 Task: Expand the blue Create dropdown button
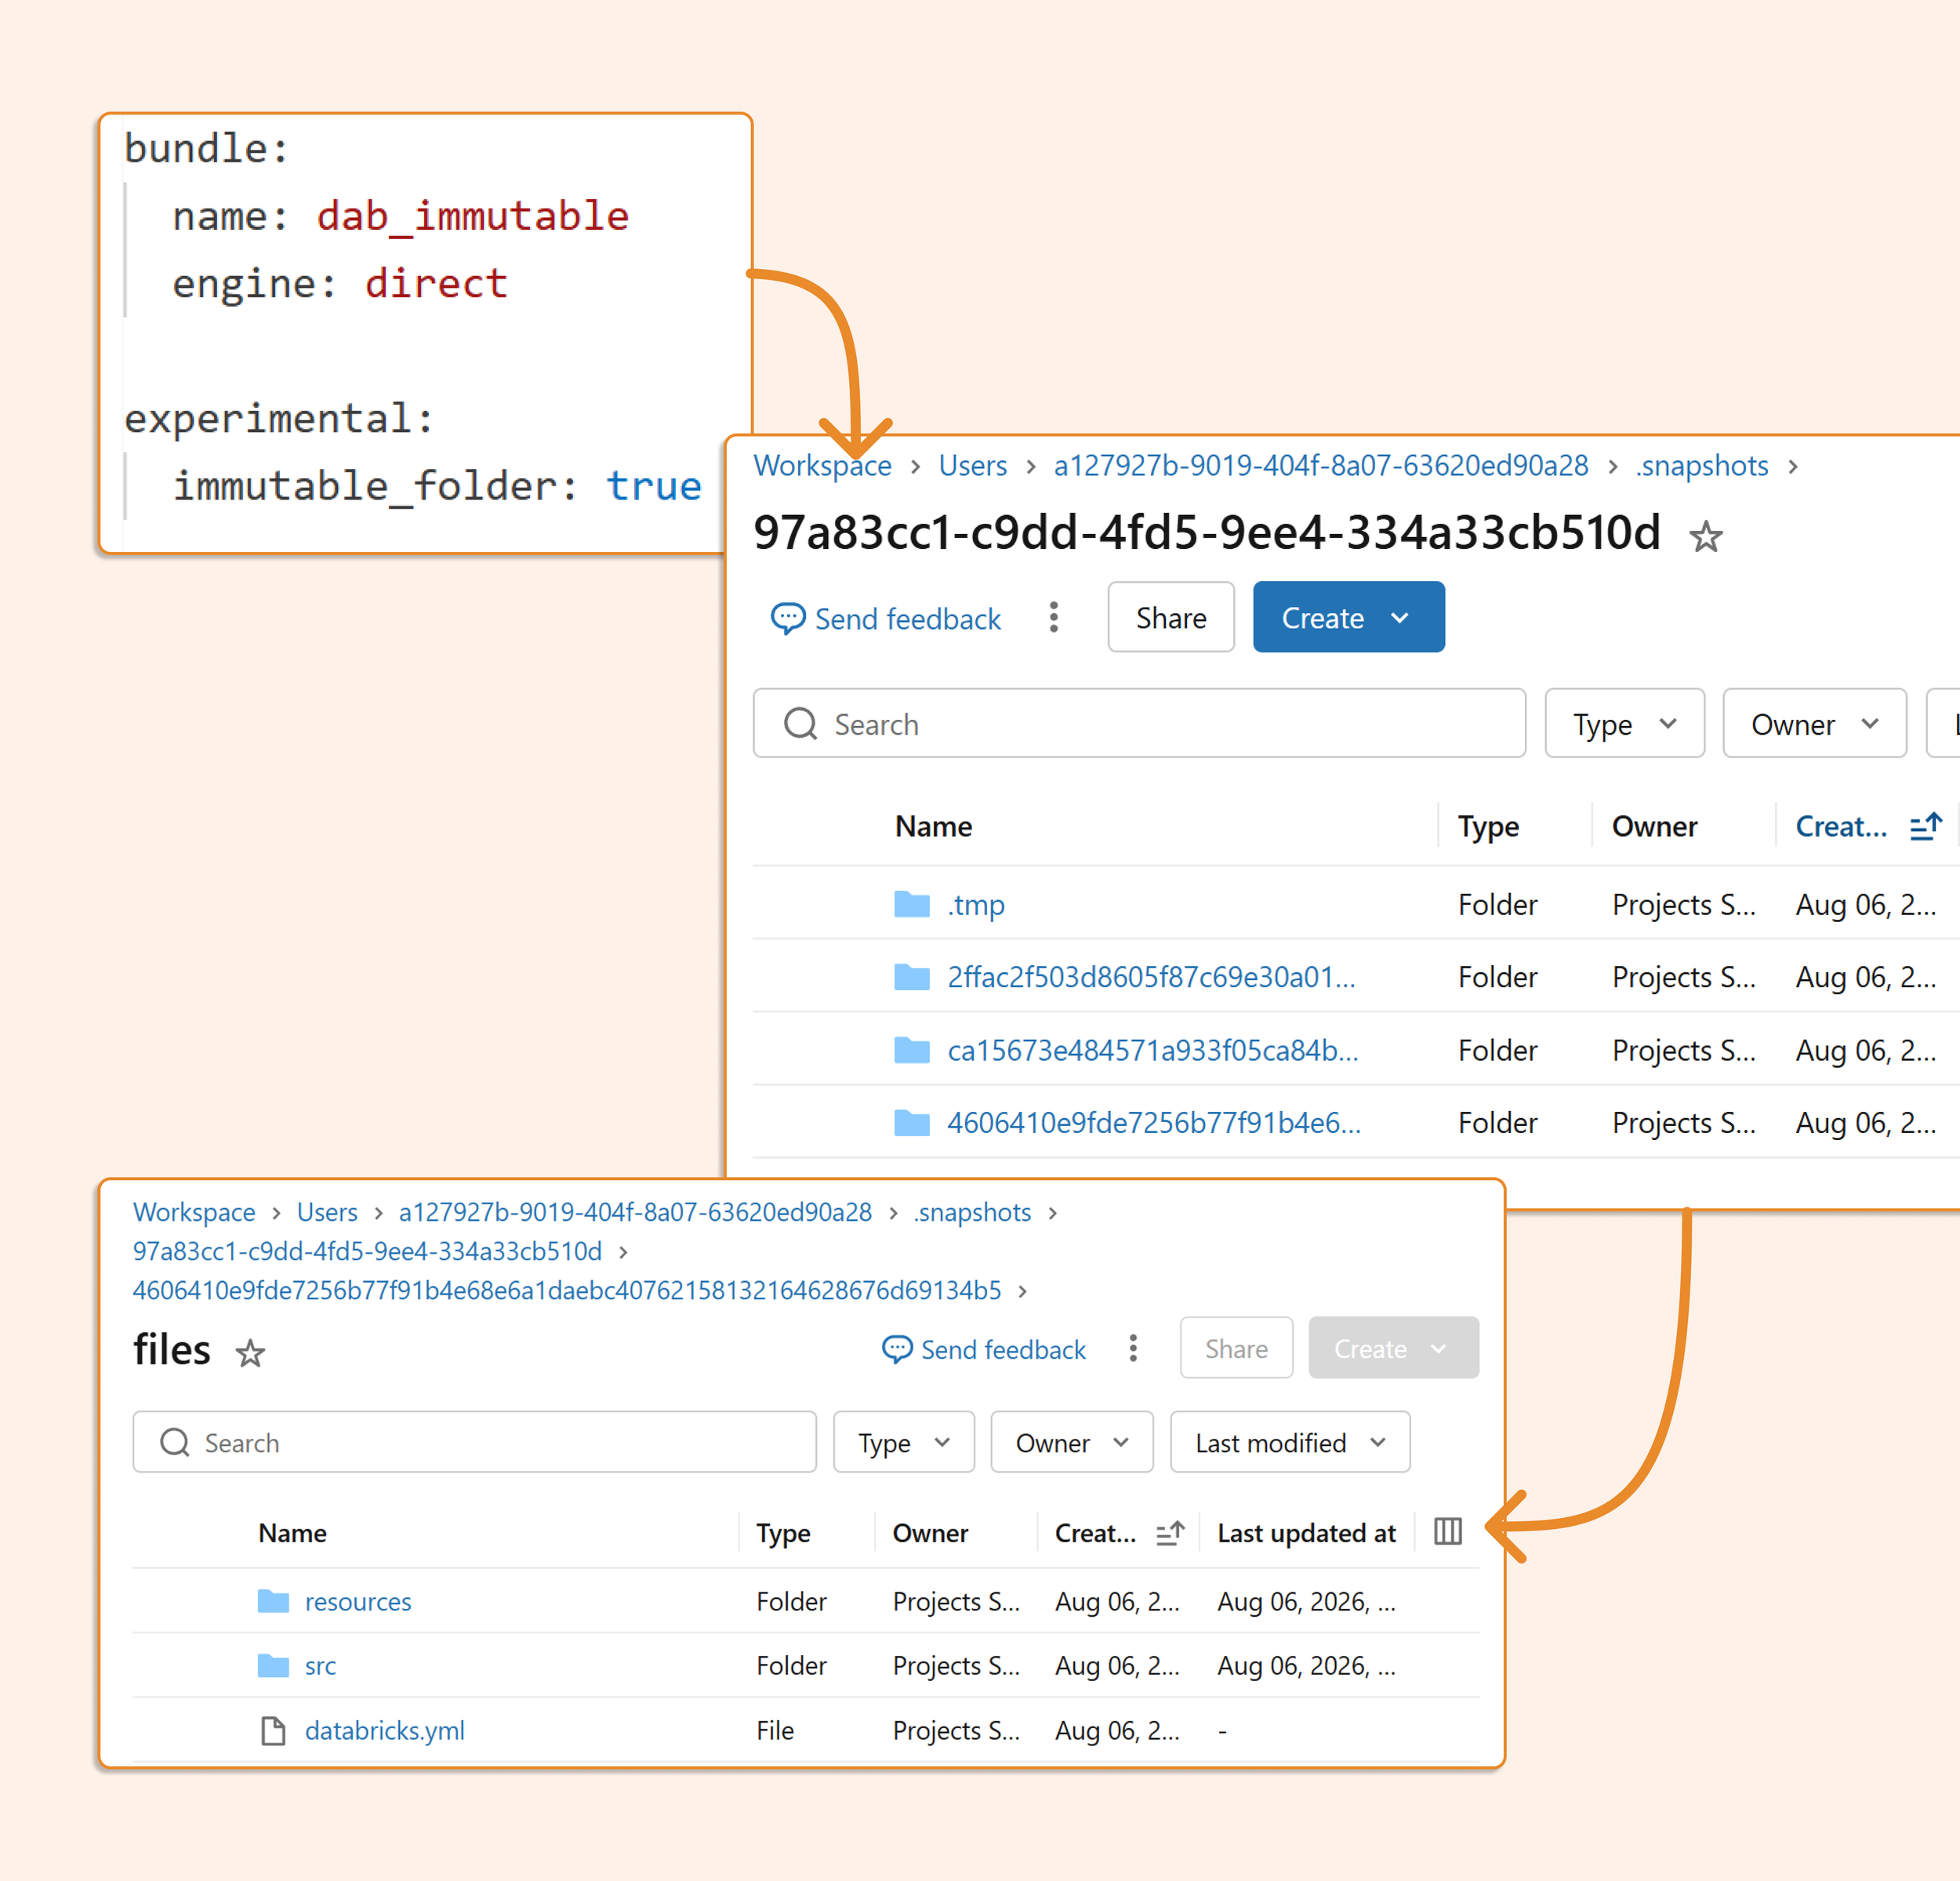1348,617
